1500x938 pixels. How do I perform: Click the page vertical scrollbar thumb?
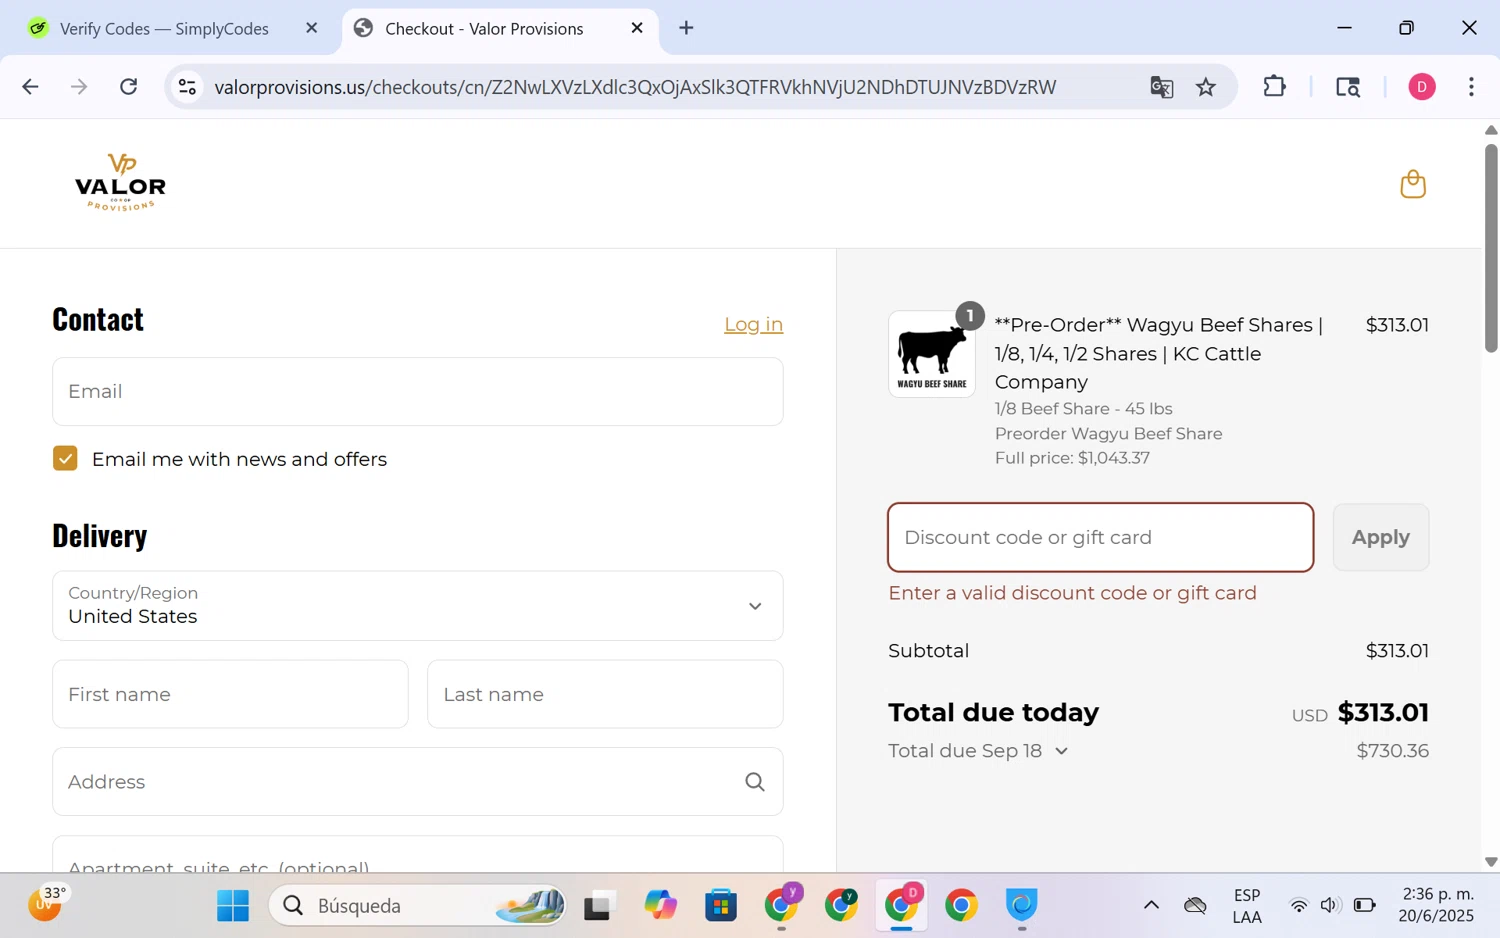[1491, 248]
